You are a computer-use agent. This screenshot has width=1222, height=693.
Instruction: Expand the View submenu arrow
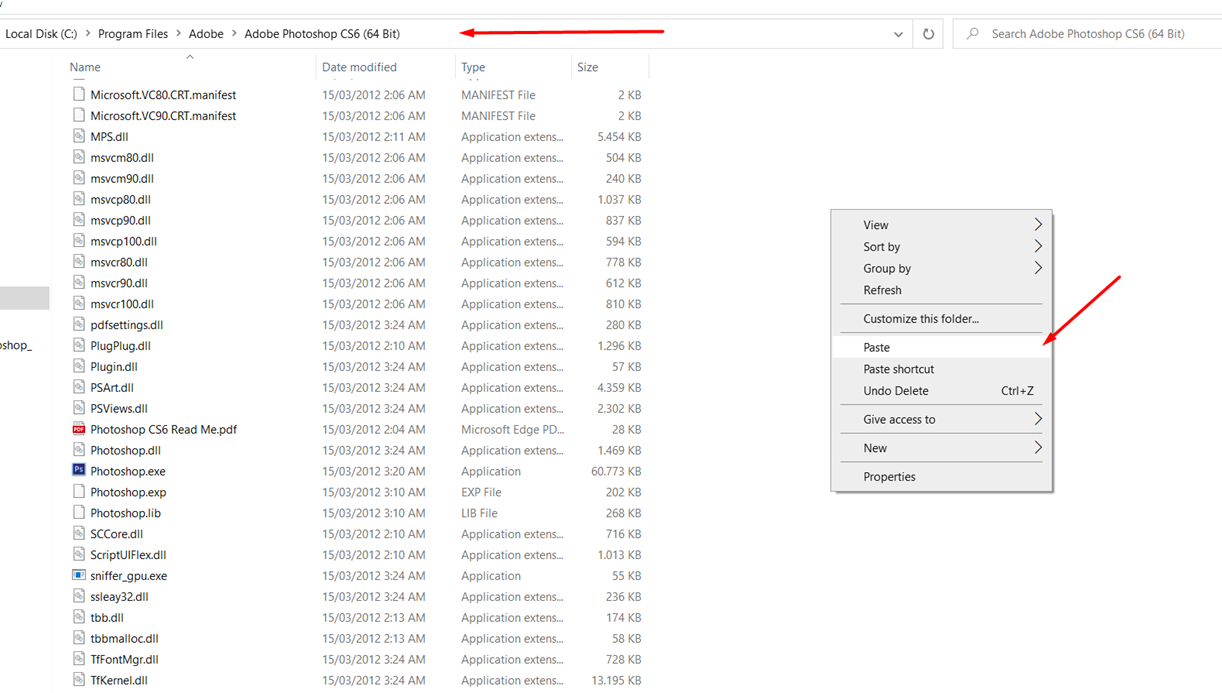tap(1038, 225)
